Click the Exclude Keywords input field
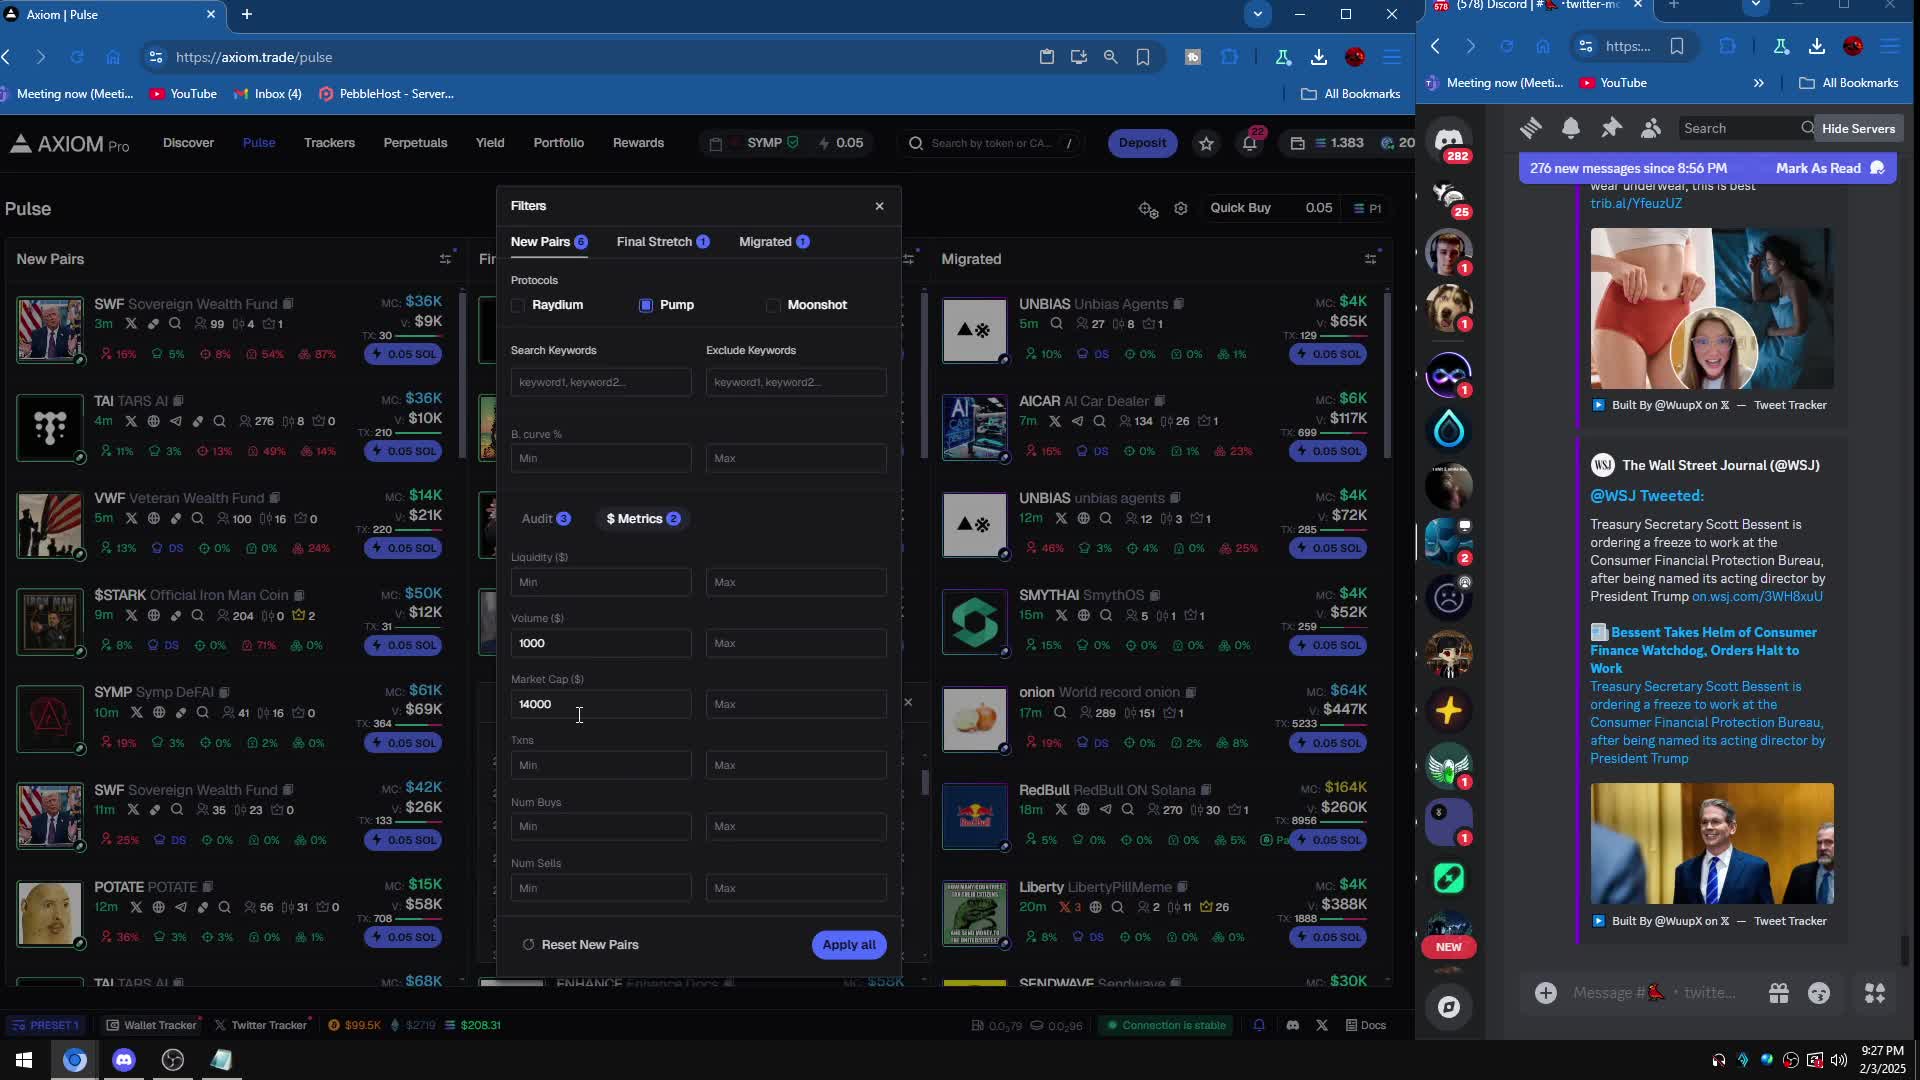This screenshot has height=1080, width=1920. point(796,382)
